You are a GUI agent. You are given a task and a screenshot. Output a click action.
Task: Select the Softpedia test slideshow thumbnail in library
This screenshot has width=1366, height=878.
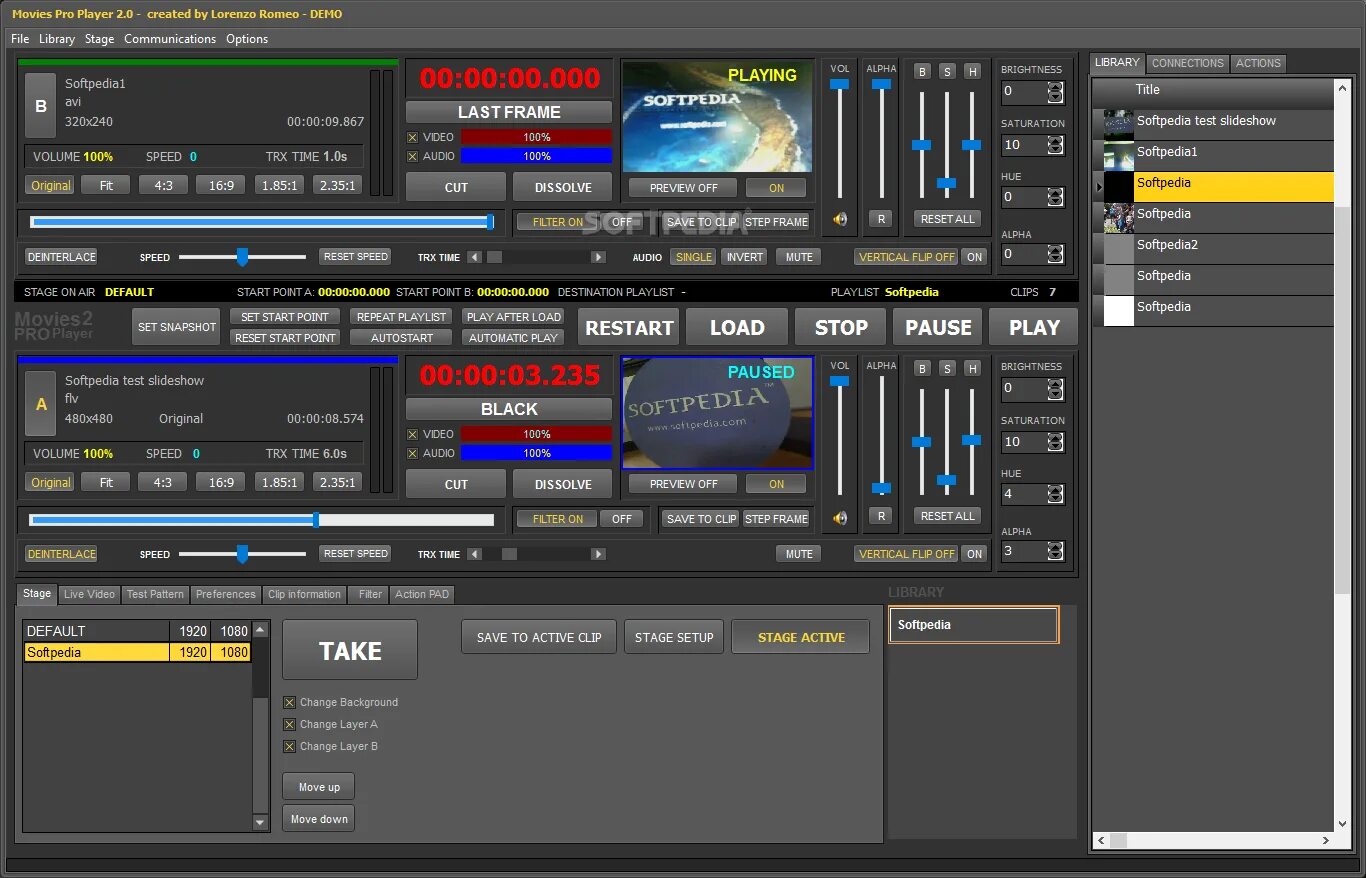(1118, 125)
